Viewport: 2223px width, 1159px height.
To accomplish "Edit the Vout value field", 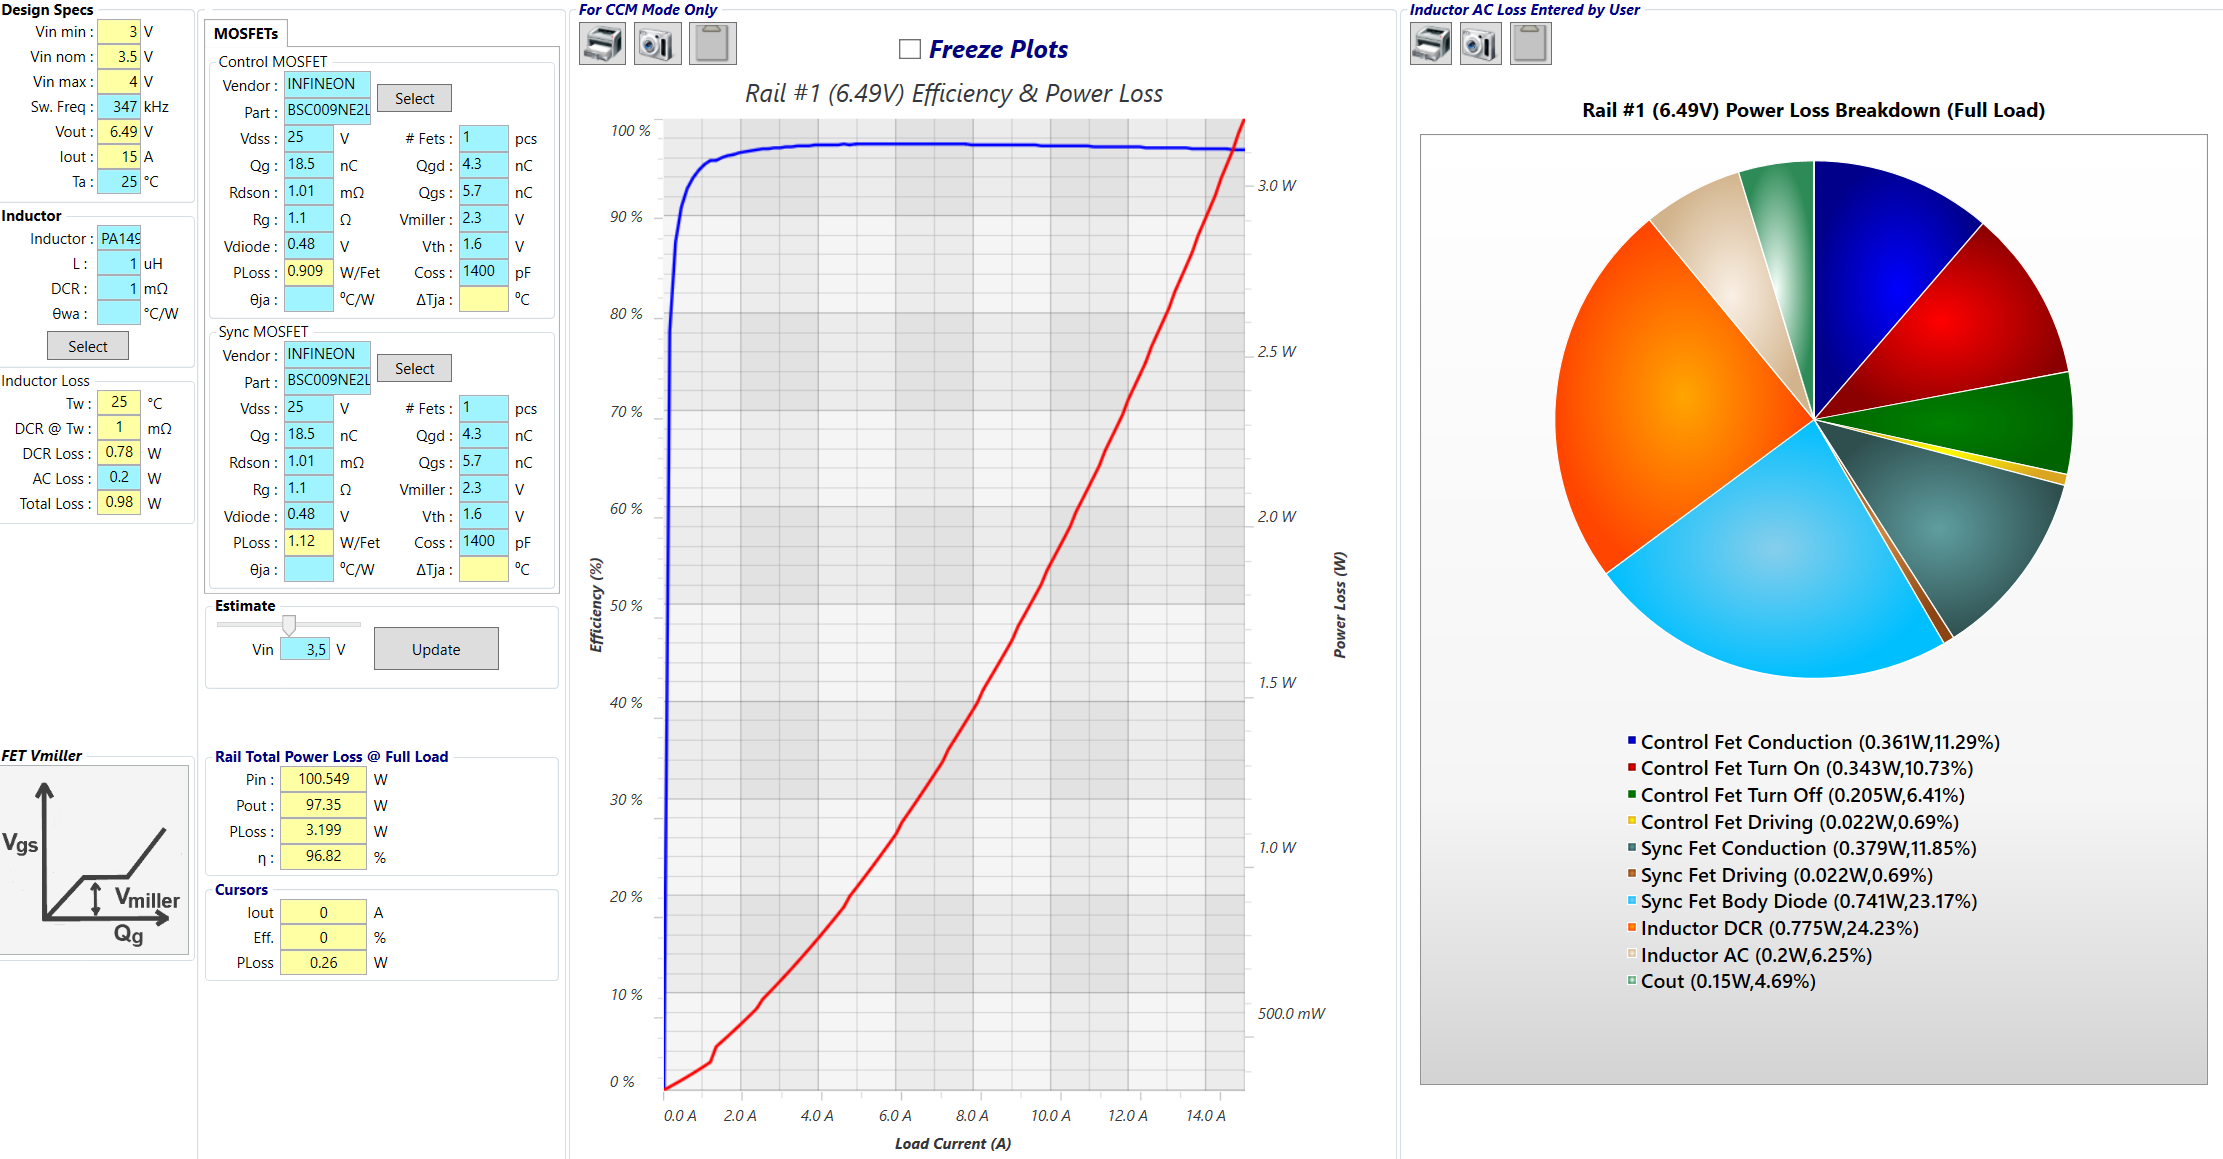I will pos(119,132).
